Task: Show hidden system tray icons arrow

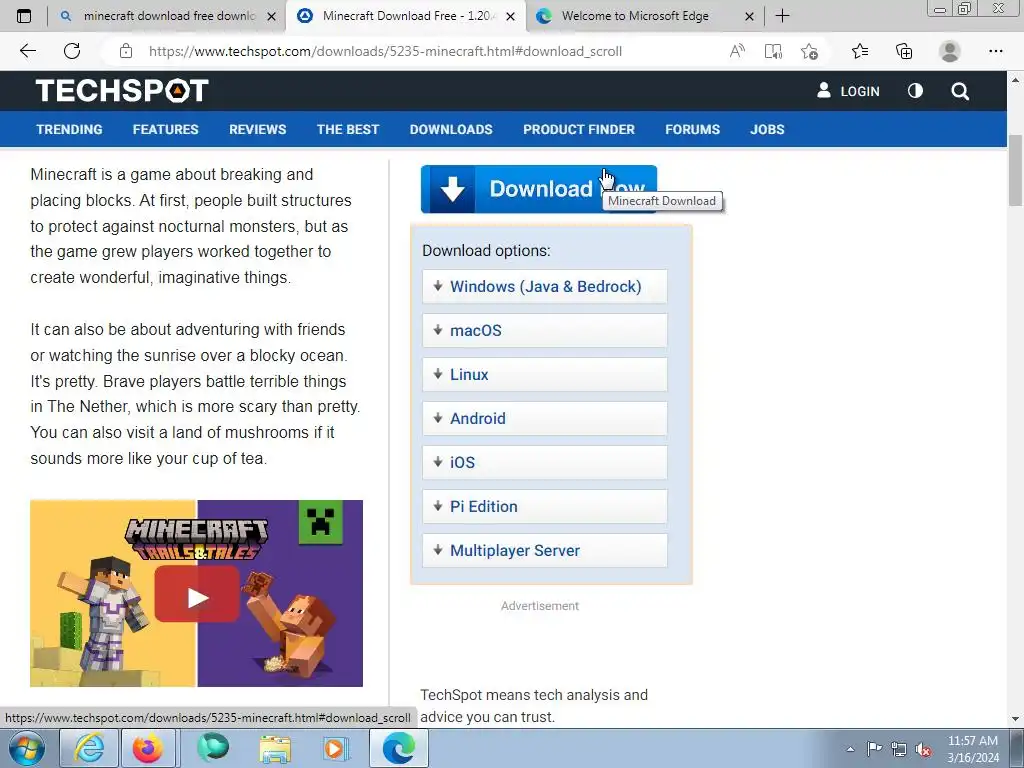Action: click(850, 749)
